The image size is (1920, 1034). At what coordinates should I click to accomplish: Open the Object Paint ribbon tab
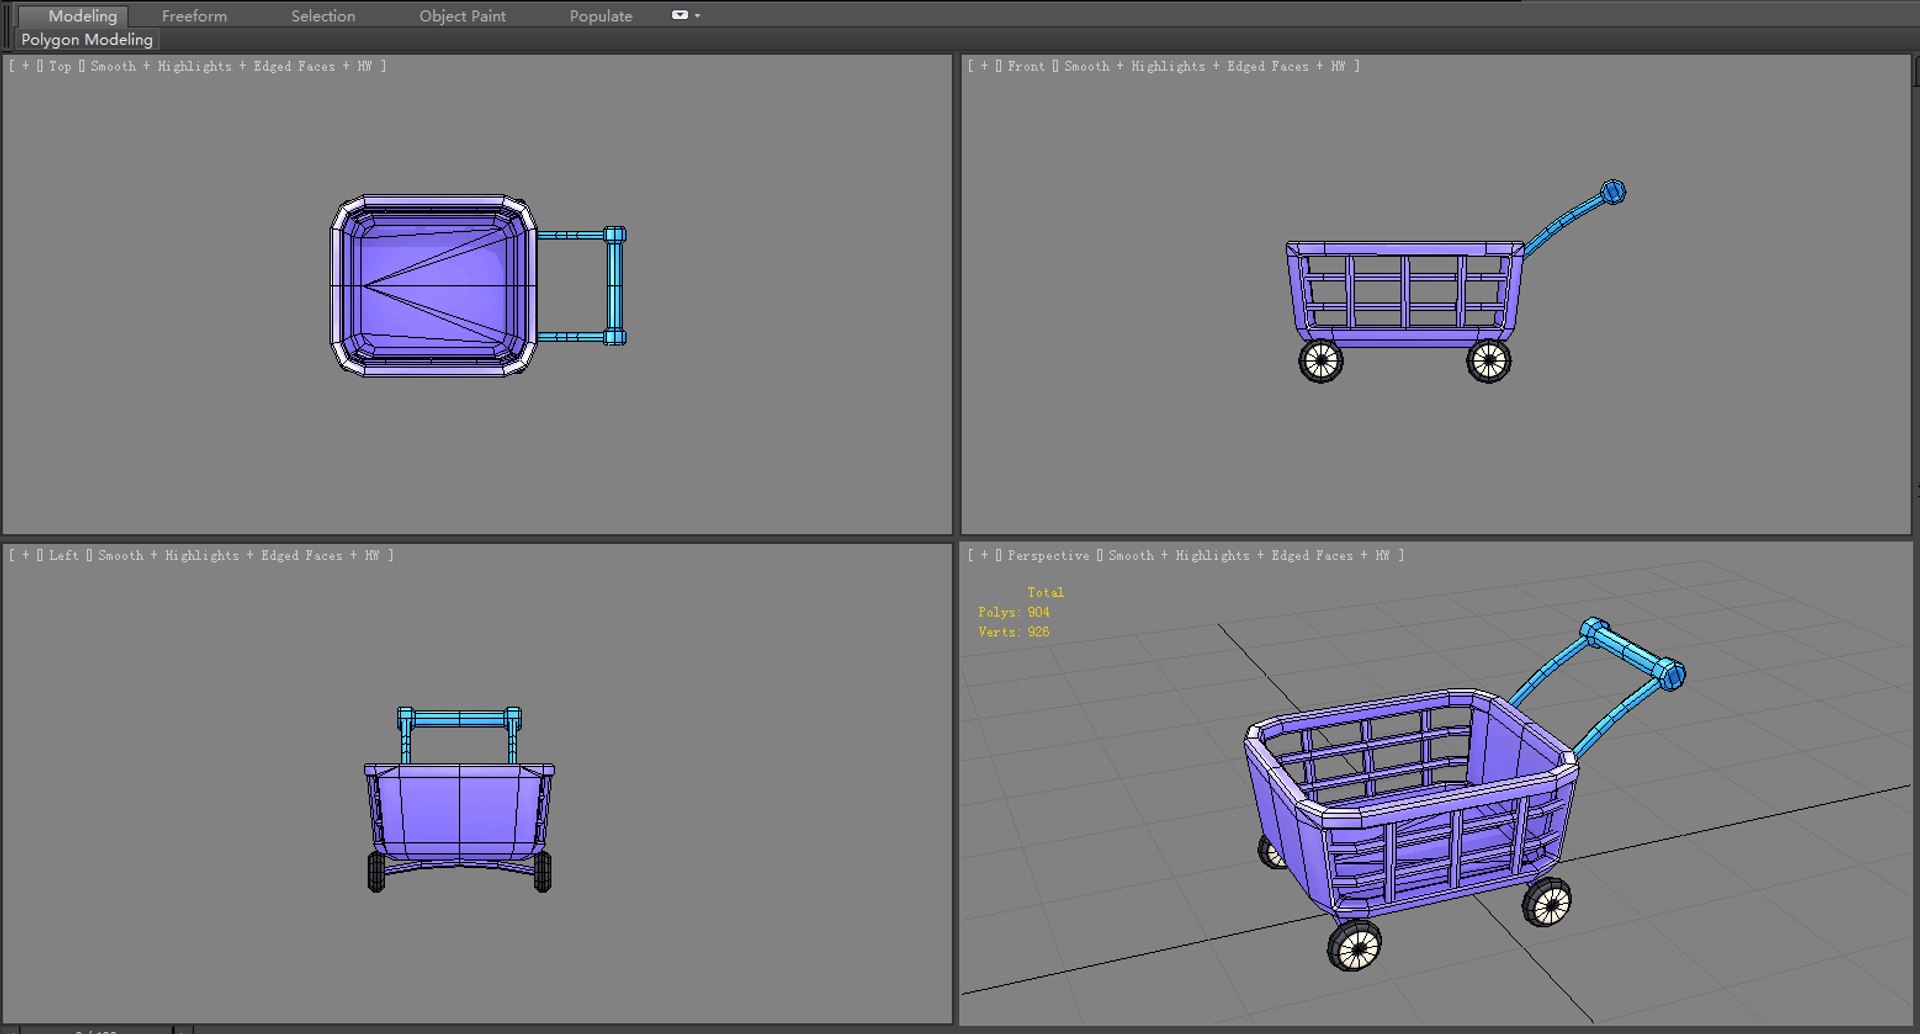(462, 16)
